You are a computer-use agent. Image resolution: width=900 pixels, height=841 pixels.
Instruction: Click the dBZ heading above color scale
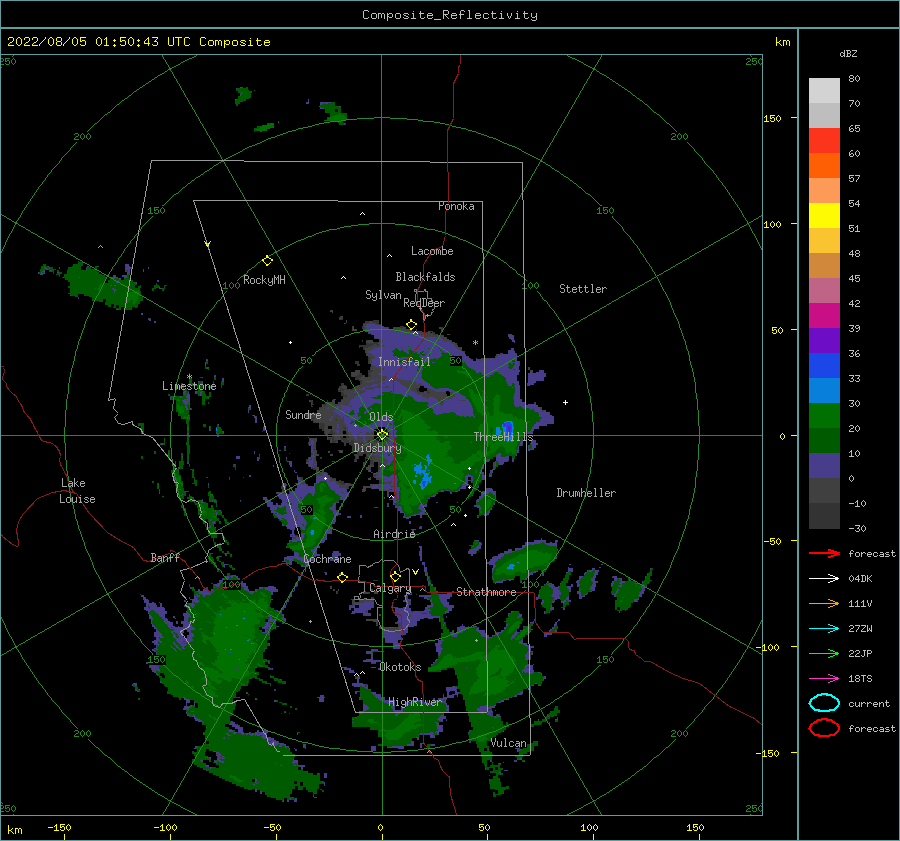[848, 53]
